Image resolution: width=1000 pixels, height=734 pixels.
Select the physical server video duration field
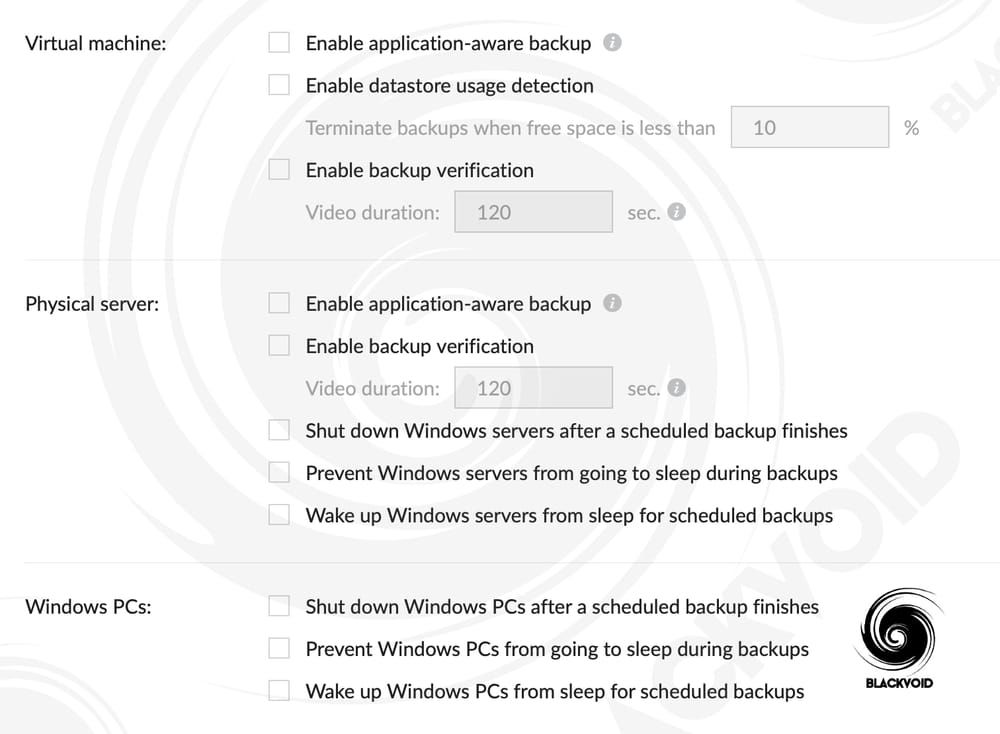click(533, 387)
